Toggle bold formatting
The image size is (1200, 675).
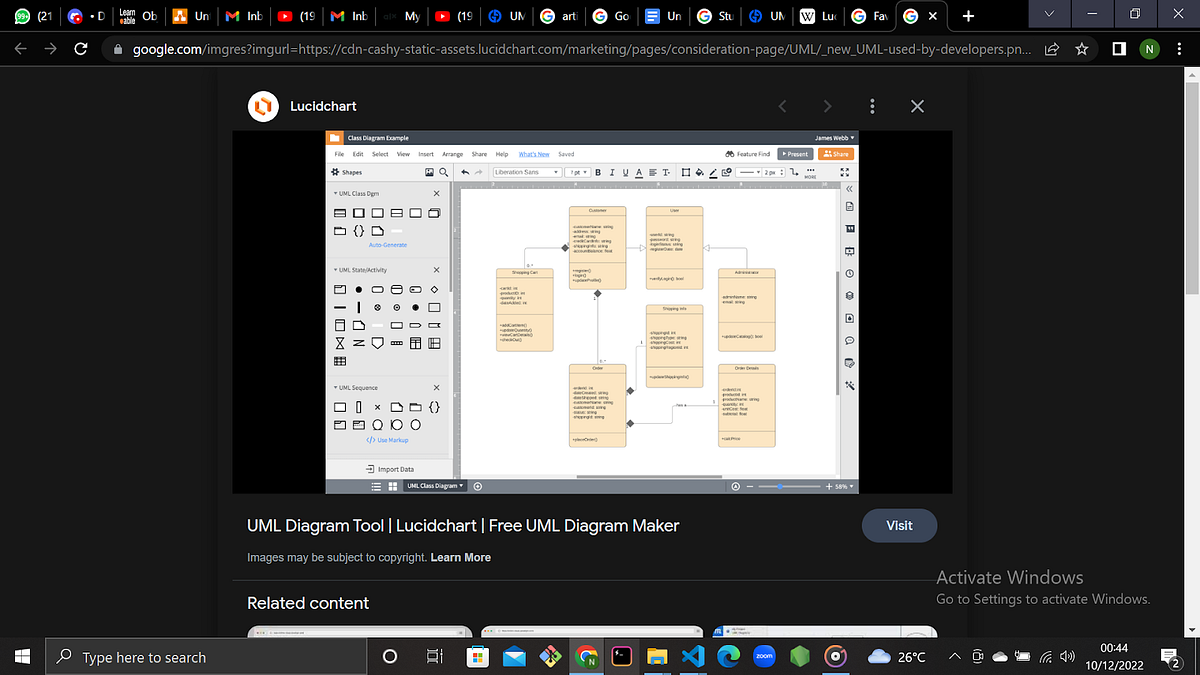click(x=598, y=172)
